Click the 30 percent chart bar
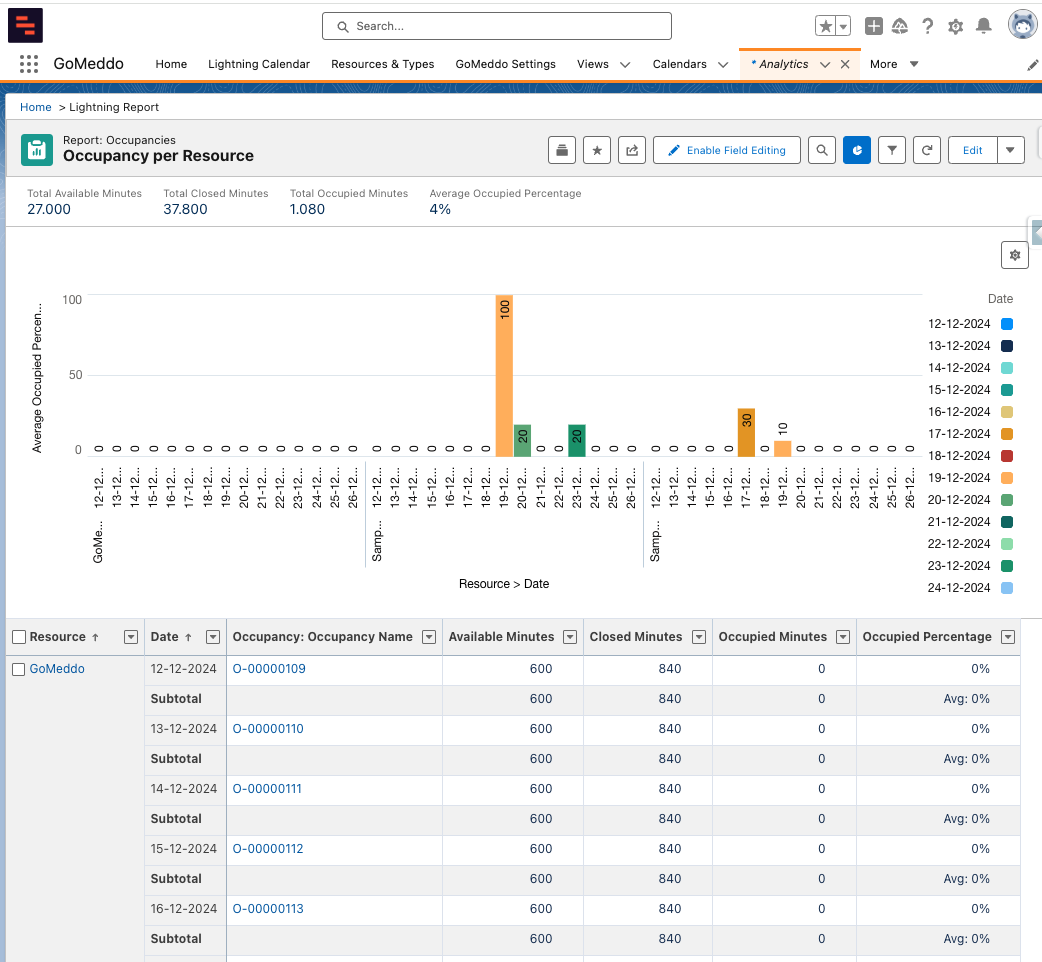Screen dimensions: 1042x962 746,433
